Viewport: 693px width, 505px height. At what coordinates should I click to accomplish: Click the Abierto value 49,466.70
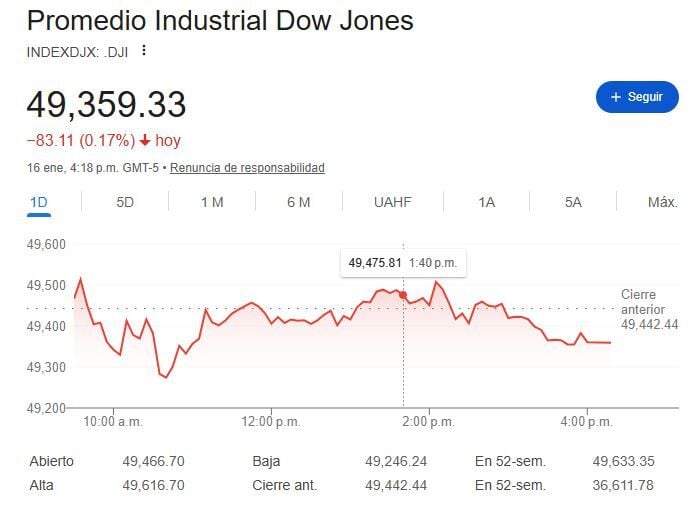(x=153, y=461)
